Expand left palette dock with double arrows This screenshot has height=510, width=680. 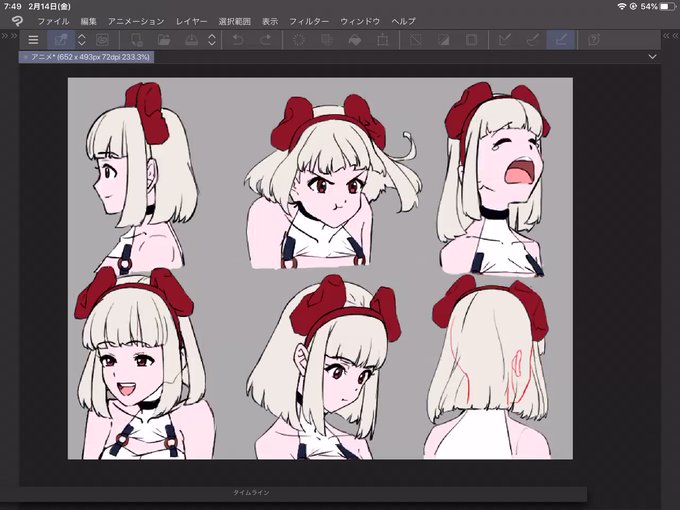point(9,36)
